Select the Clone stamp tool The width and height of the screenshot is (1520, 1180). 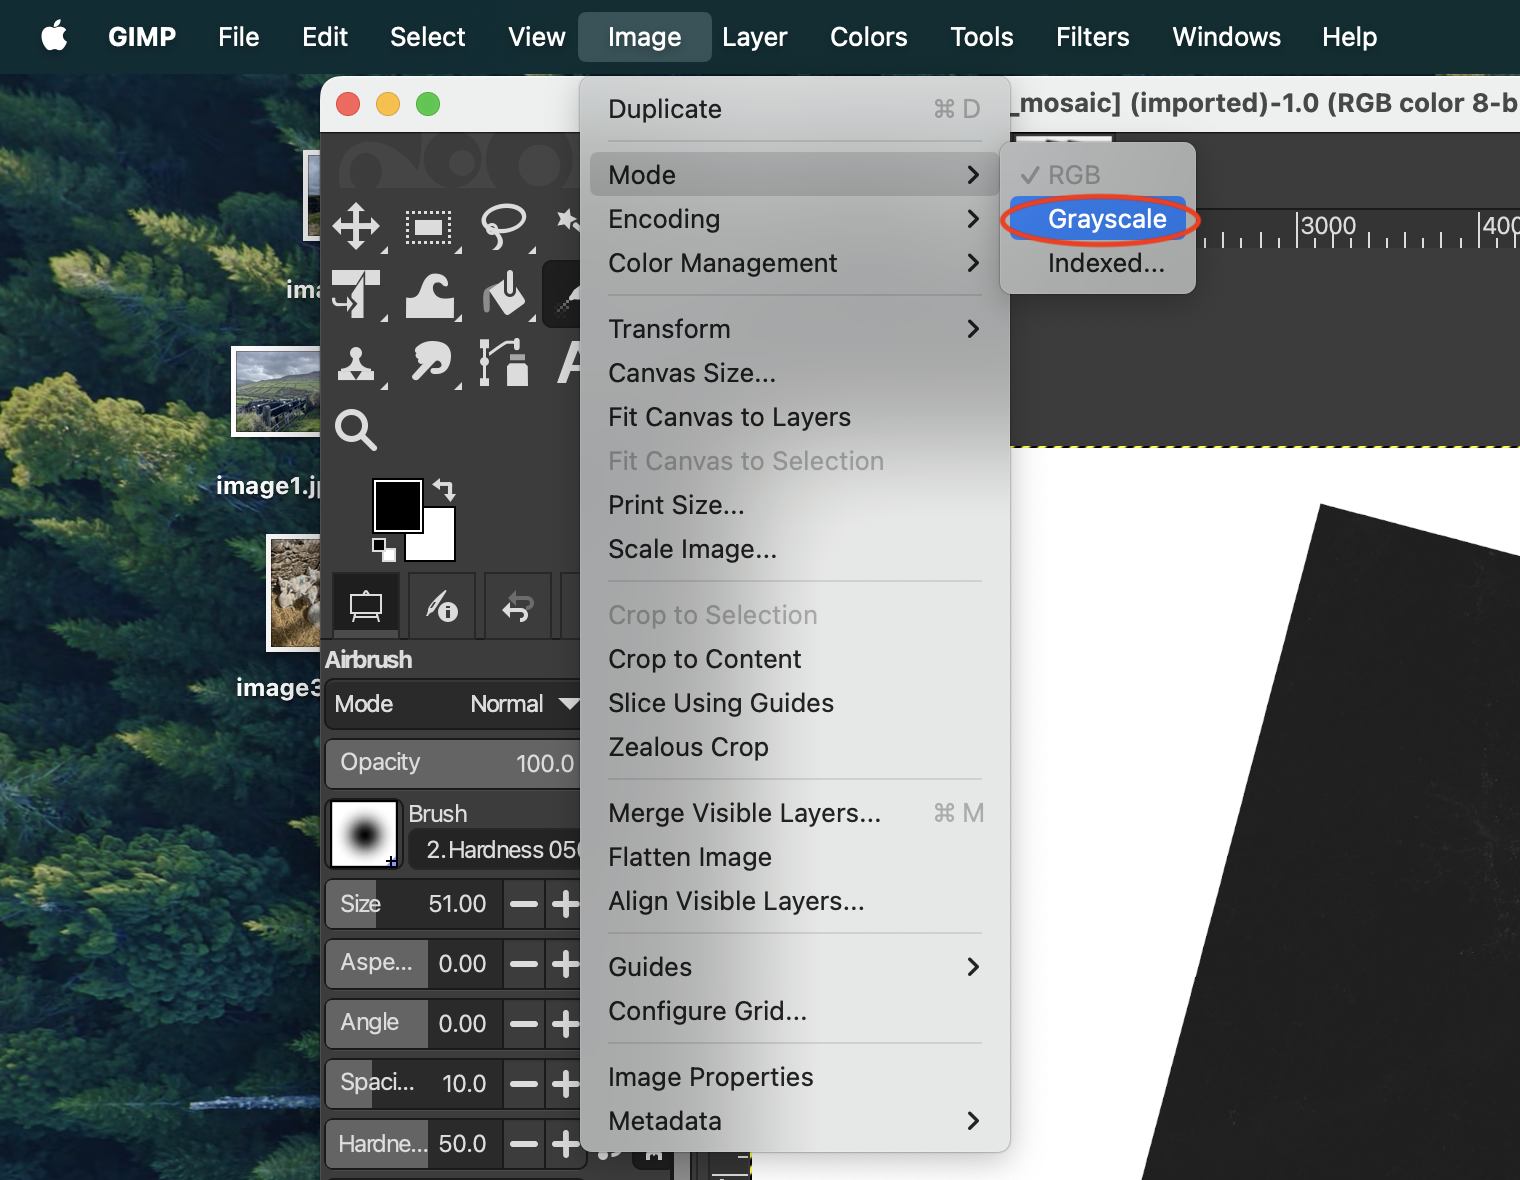click(x=356, y=363)
